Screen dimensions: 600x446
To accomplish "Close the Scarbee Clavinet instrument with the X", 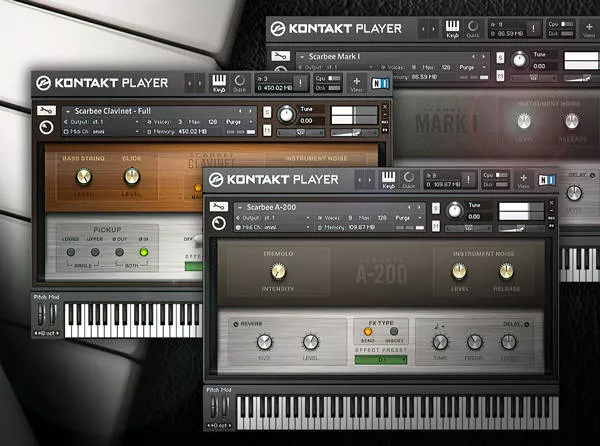I will coord(385,107).
